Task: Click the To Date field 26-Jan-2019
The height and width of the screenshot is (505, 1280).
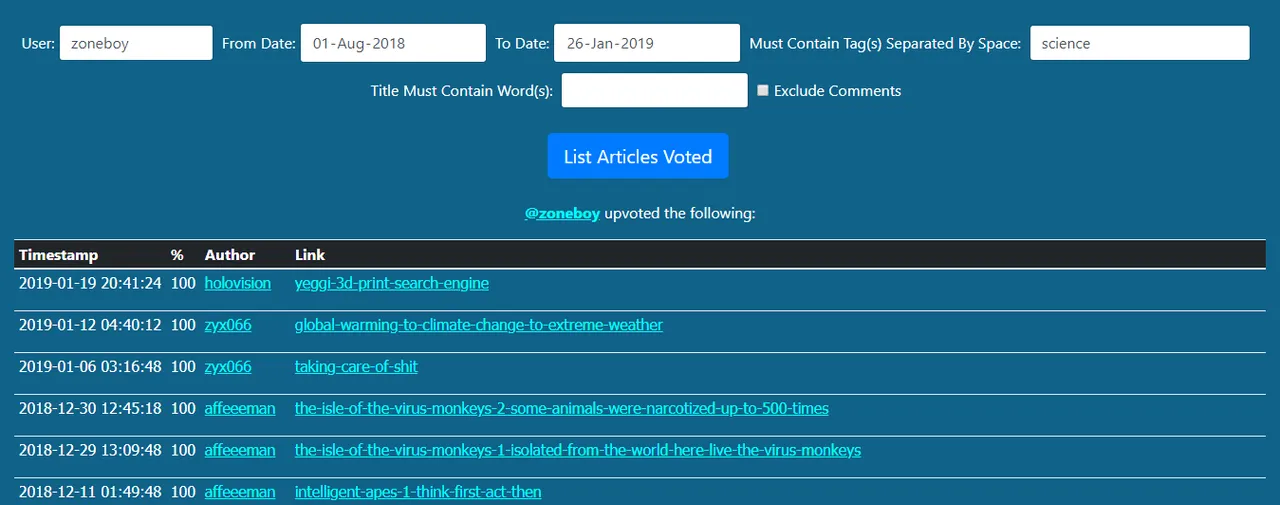Action: pos(647,43)
